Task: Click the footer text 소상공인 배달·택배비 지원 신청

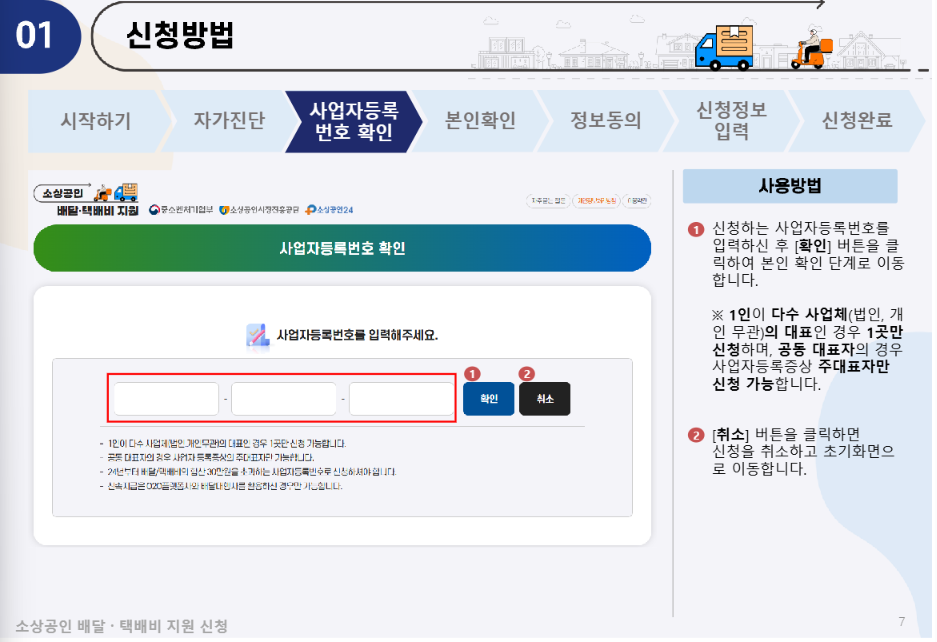Action: point(122,626)
